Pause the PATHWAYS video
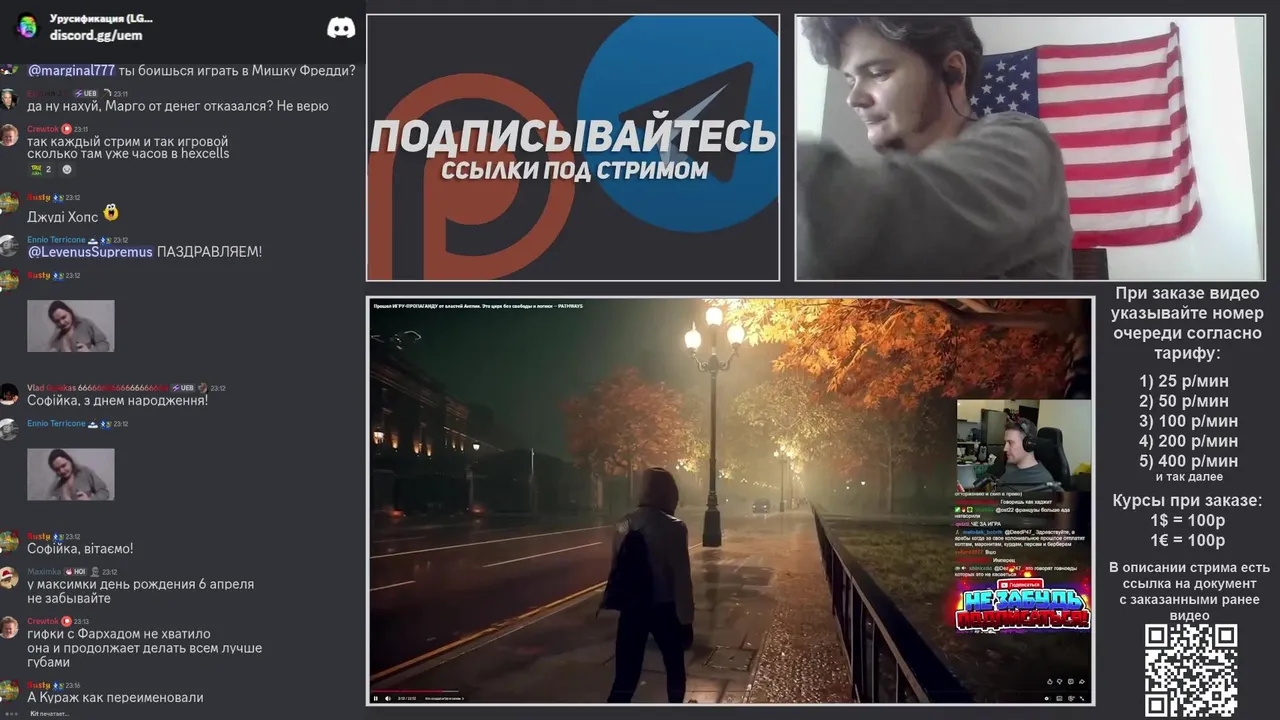Image resolution: width=1280 pixels, height=720 pixels. coord(377,698)
